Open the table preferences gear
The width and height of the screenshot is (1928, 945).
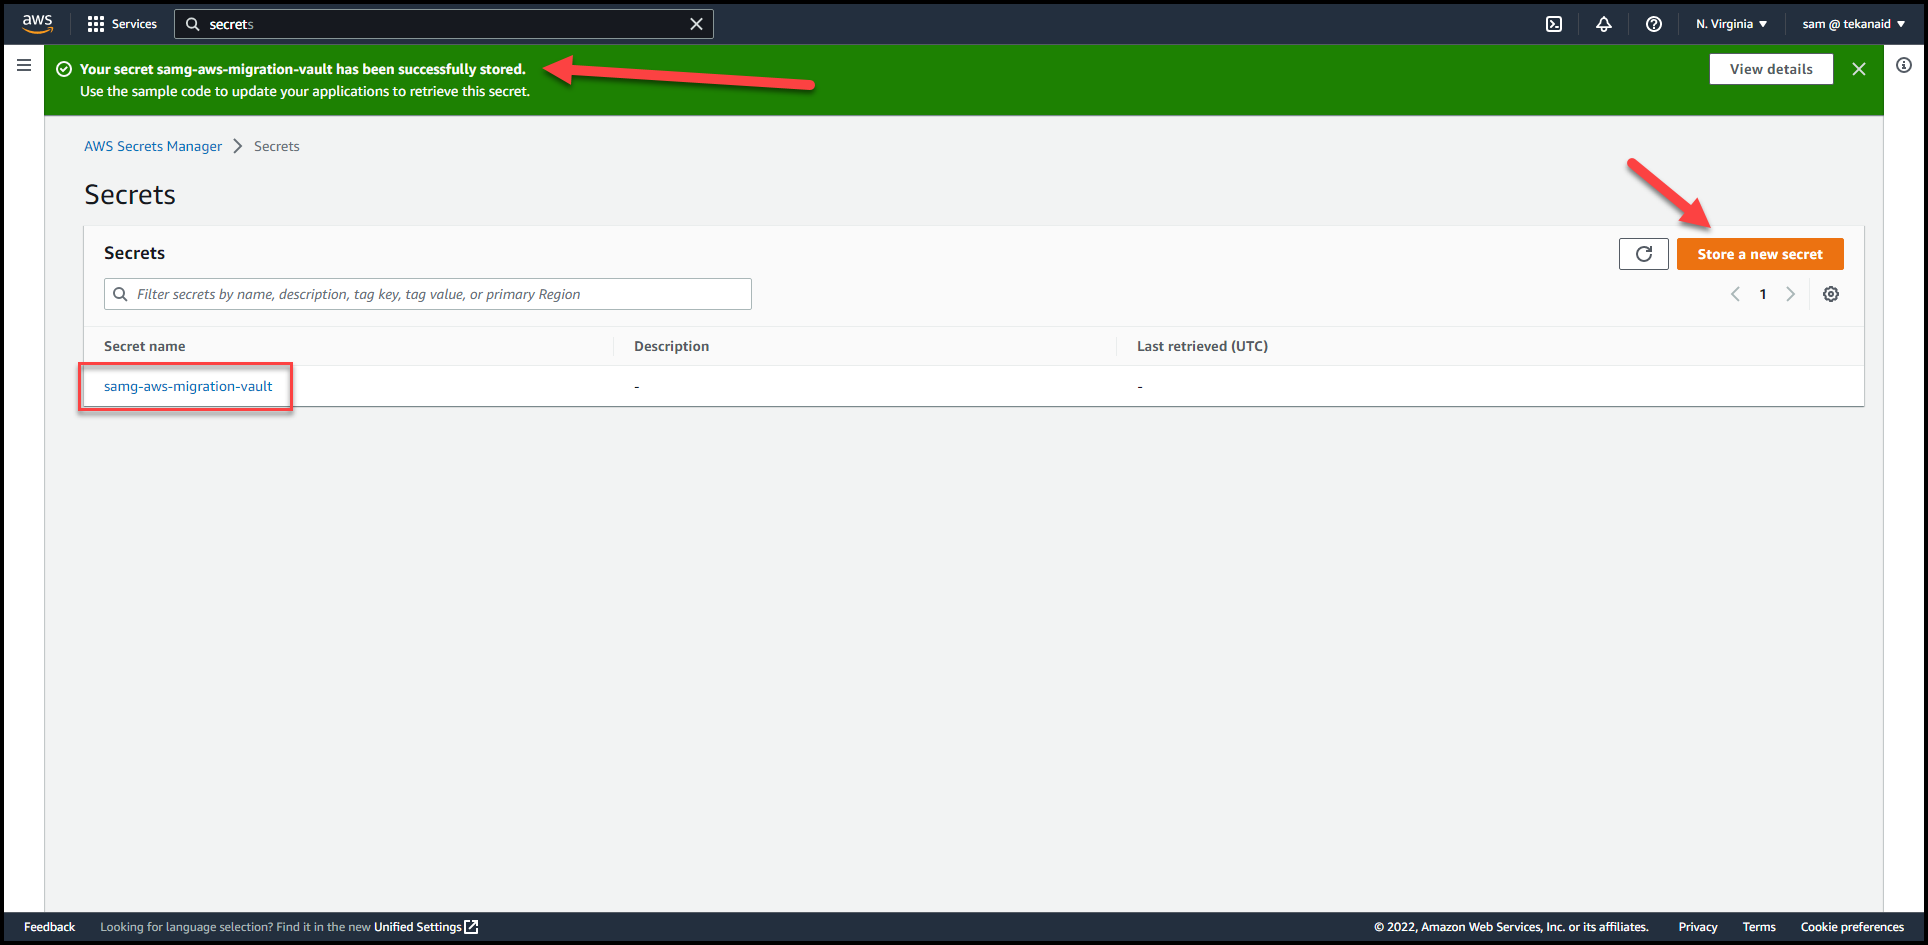1831,293
